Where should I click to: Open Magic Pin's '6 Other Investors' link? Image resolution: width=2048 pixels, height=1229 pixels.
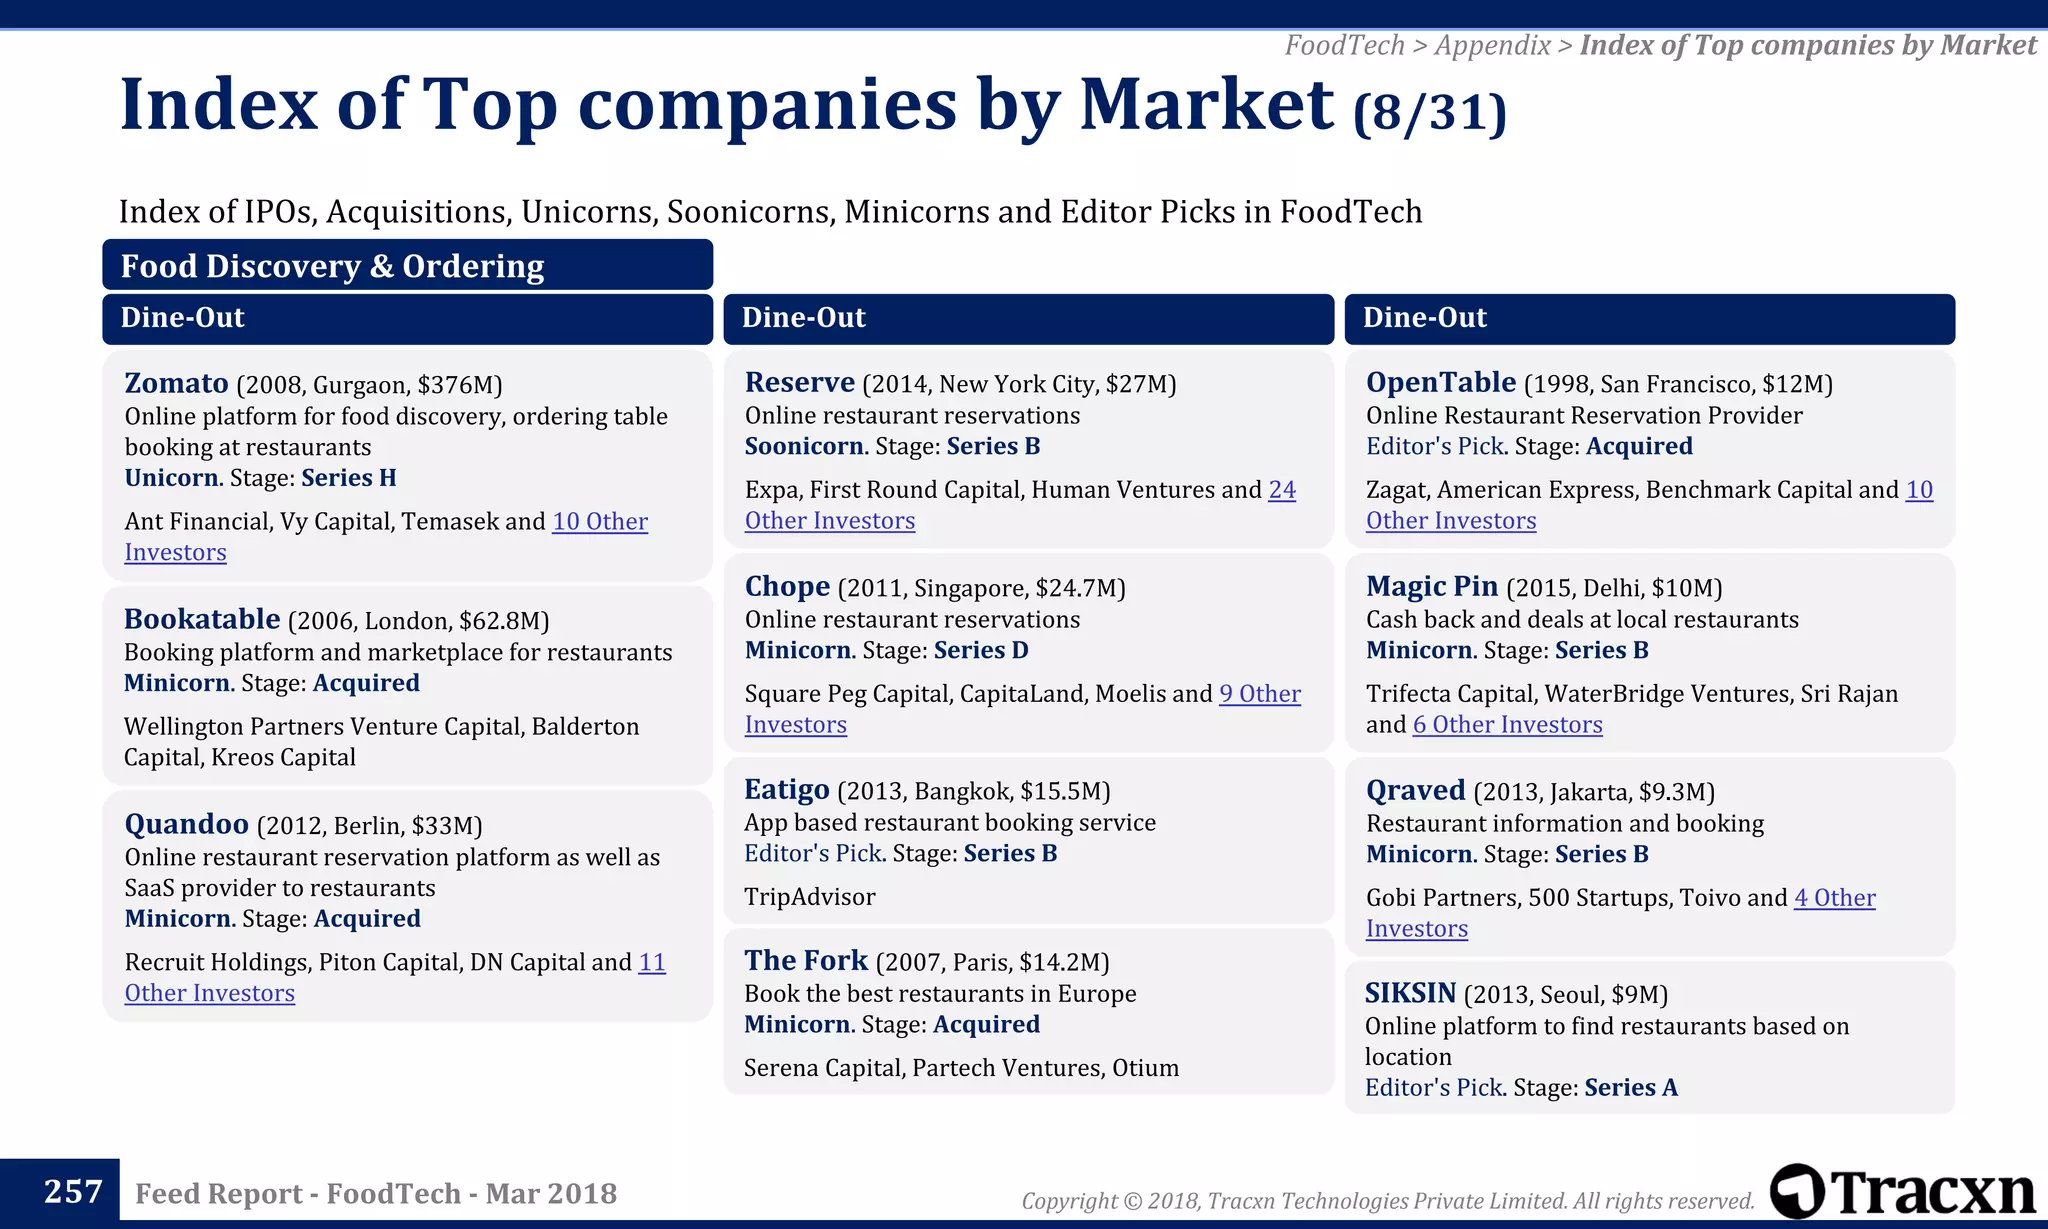point(1507,725)
